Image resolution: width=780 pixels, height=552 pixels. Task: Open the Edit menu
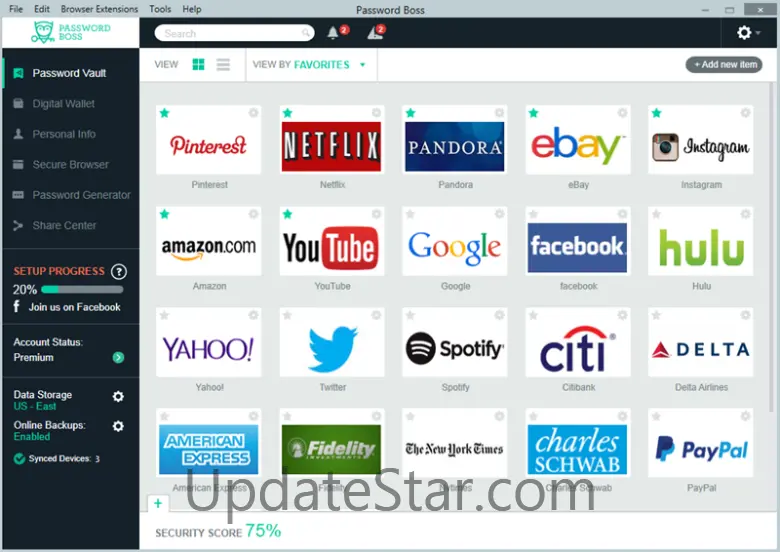click(x=42, y=9)
